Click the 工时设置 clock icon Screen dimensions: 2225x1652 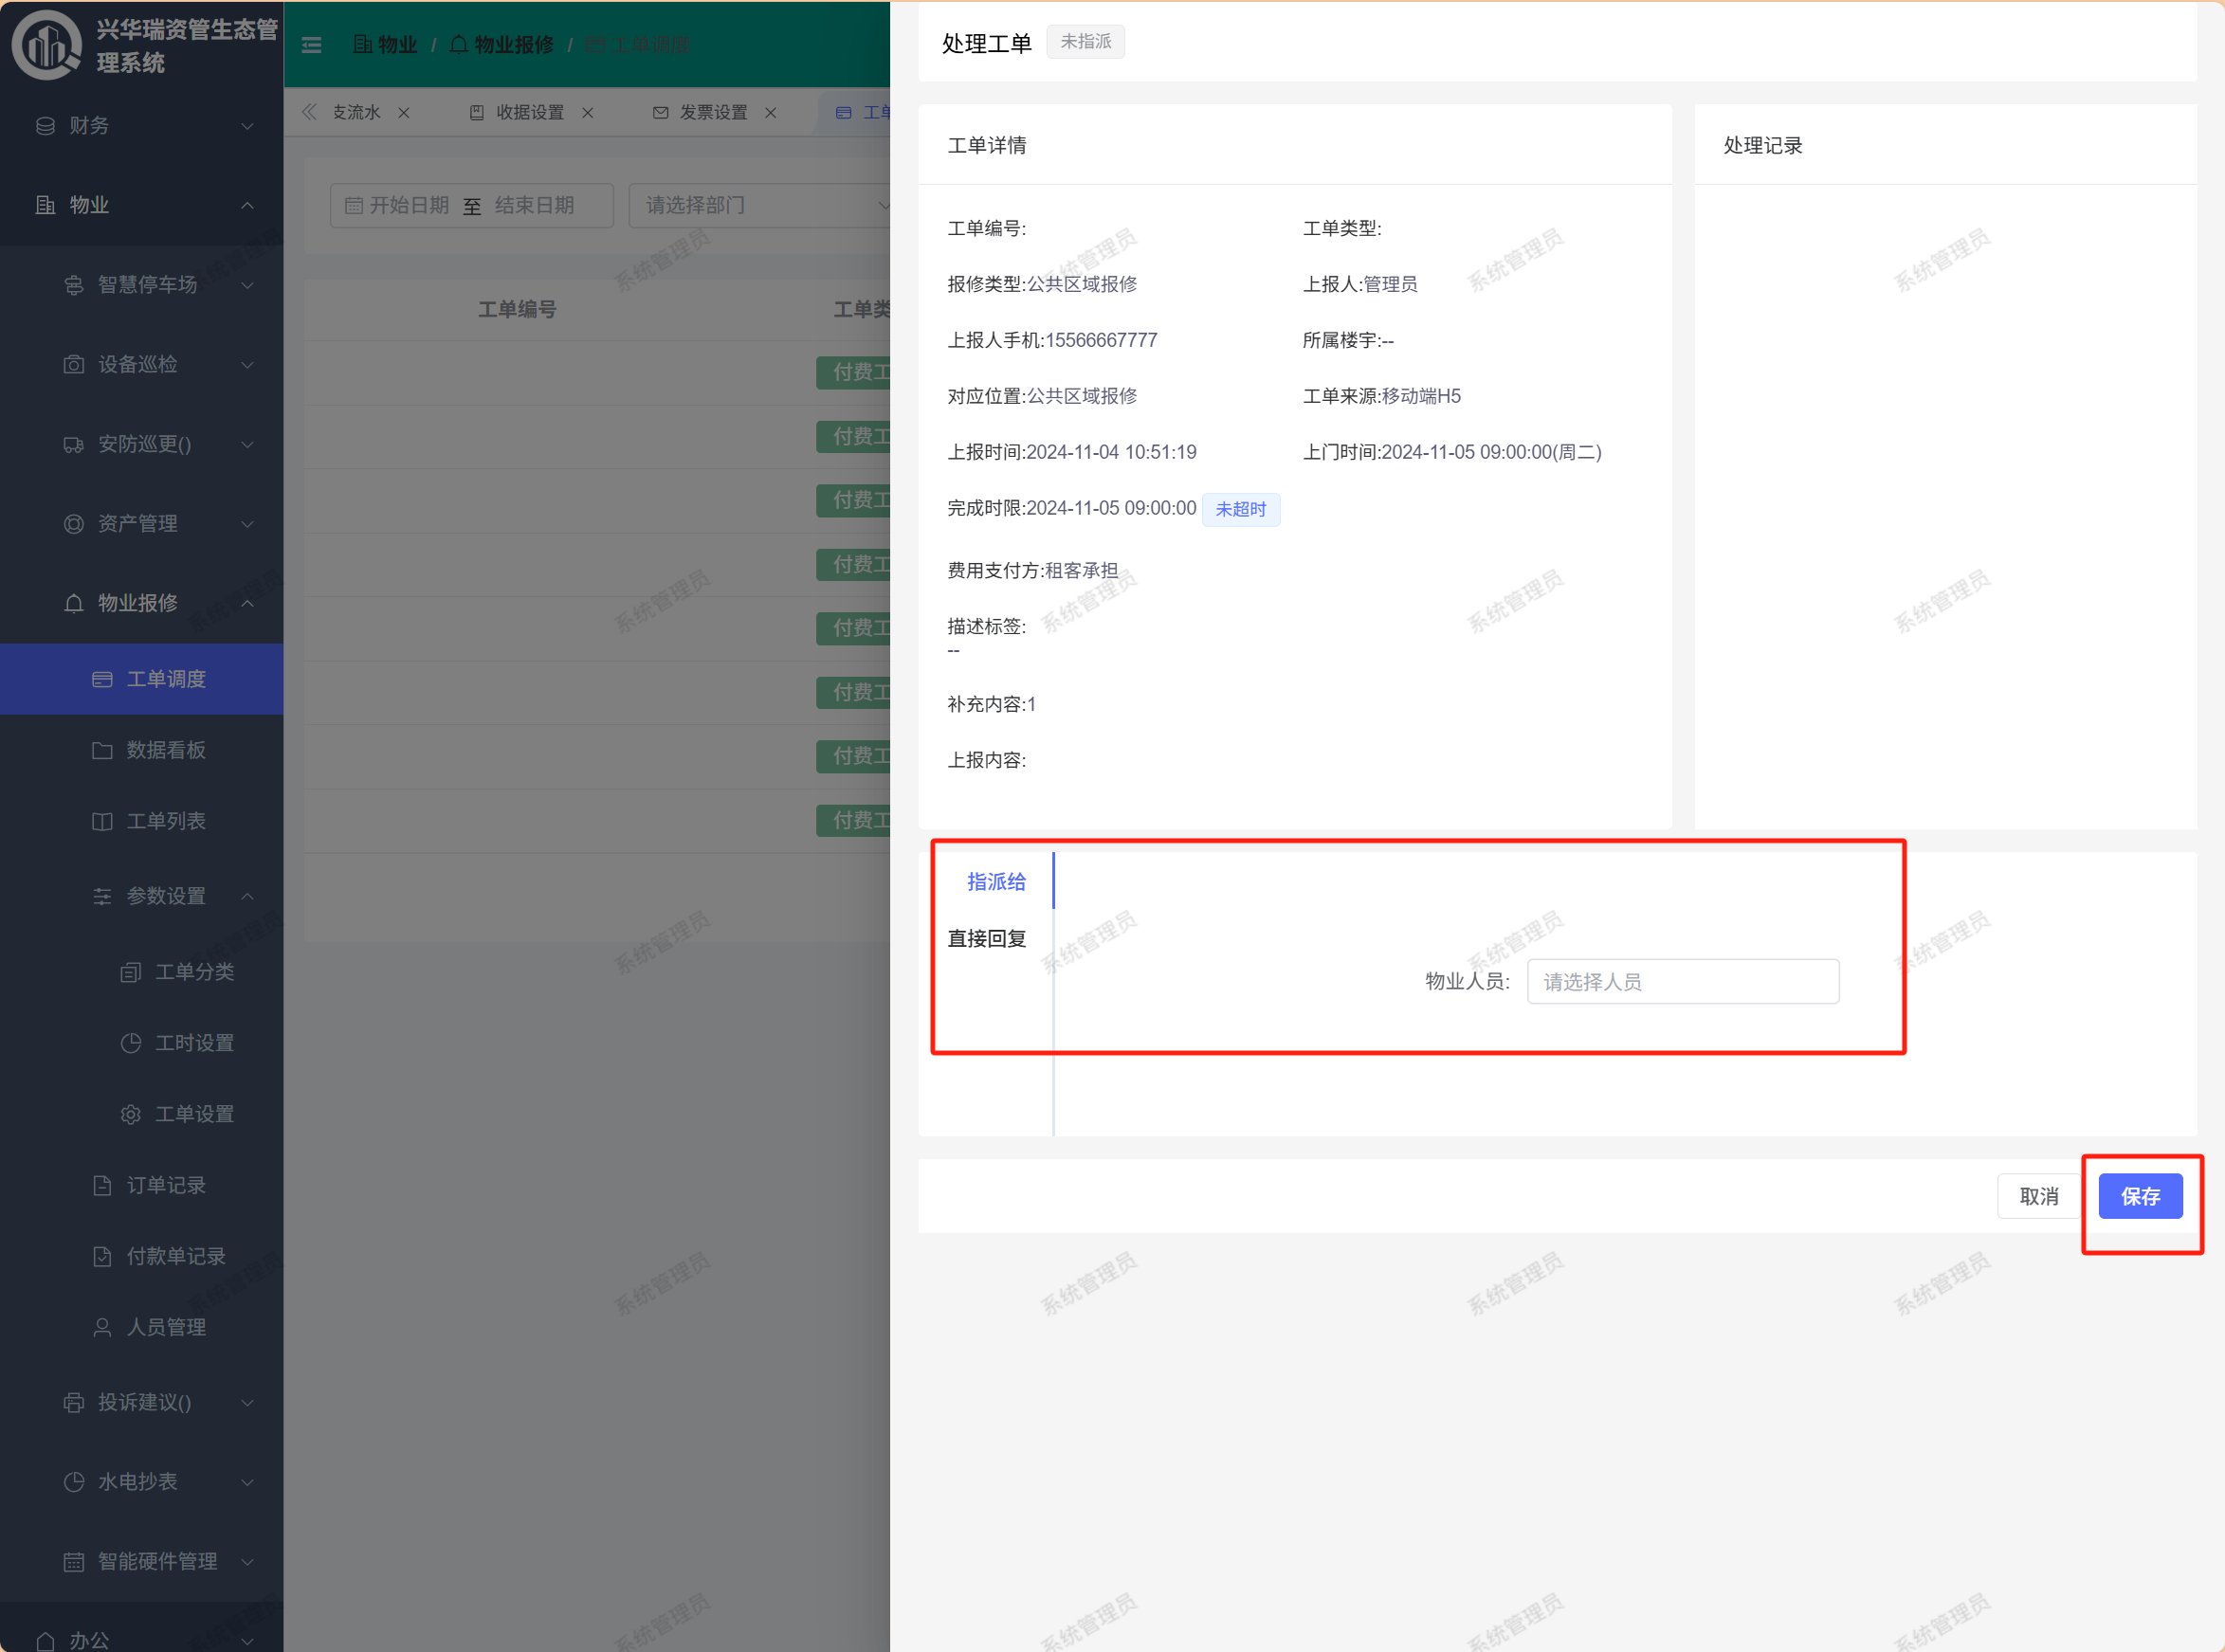(x=131, y=1043)
